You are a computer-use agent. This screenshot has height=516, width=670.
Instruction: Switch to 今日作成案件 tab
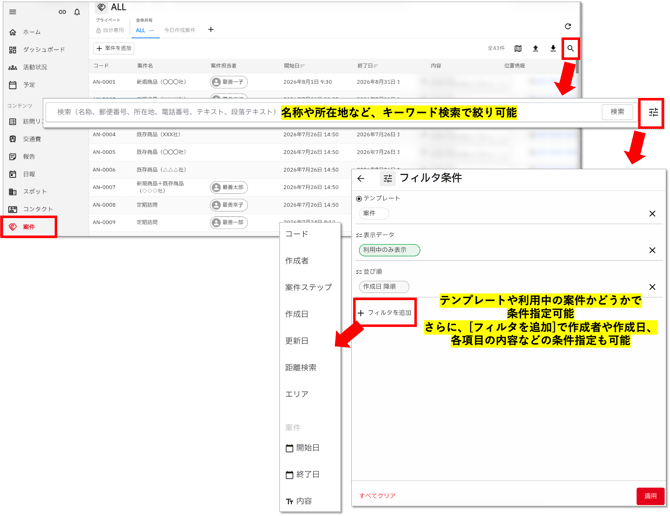(x=179, y=30)
